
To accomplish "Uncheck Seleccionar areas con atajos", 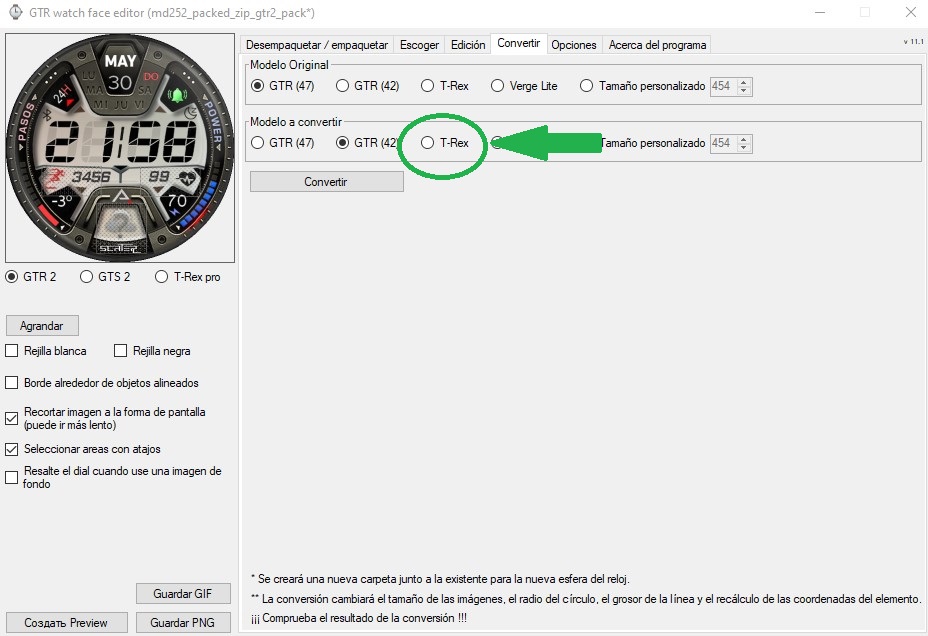I will coord(12,449).
